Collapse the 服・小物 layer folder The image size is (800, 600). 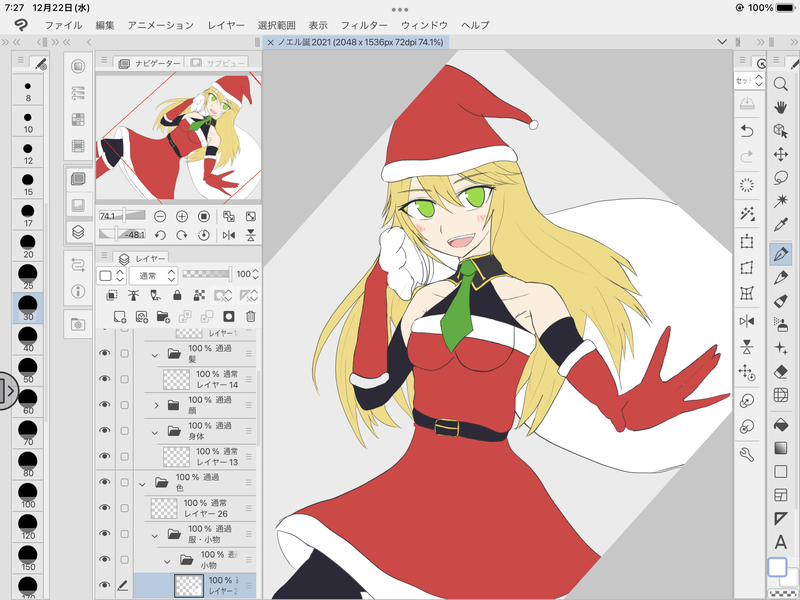tap(155, 535)
